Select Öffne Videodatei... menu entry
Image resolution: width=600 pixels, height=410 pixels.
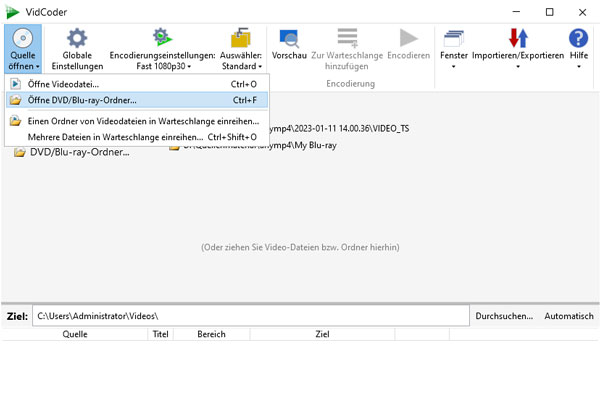[x=137, y=84]
